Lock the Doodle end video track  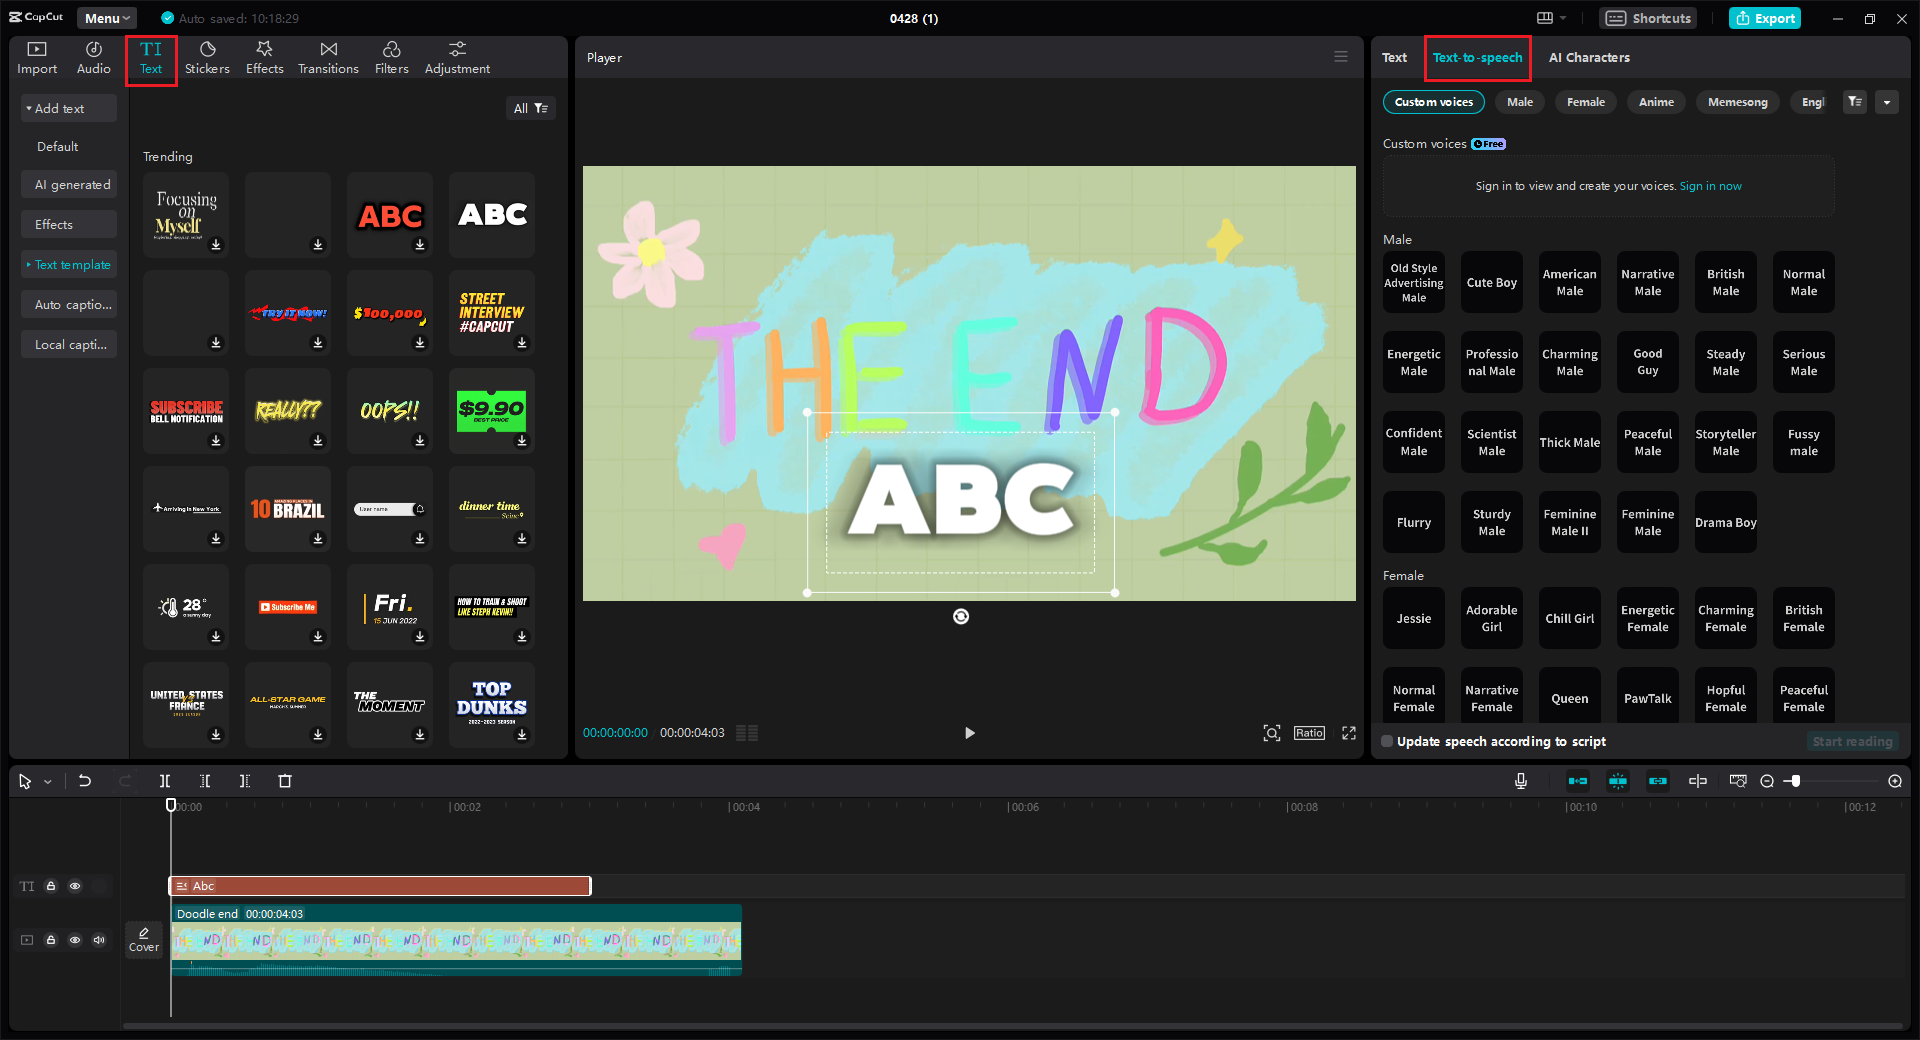click(x=51, y=940)
